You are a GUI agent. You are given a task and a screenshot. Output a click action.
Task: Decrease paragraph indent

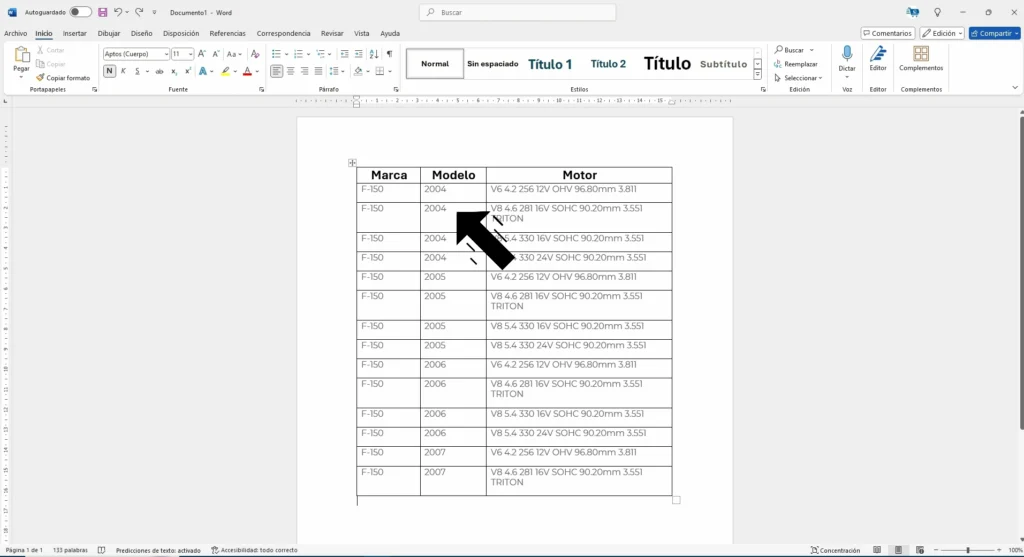tap(344, 54)
